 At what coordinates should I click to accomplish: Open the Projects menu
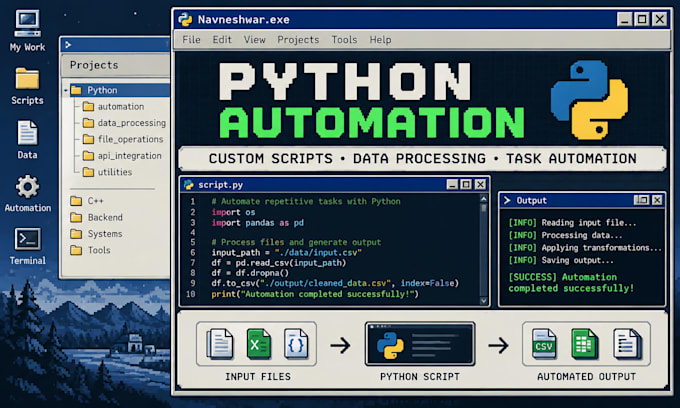[298, 40]
